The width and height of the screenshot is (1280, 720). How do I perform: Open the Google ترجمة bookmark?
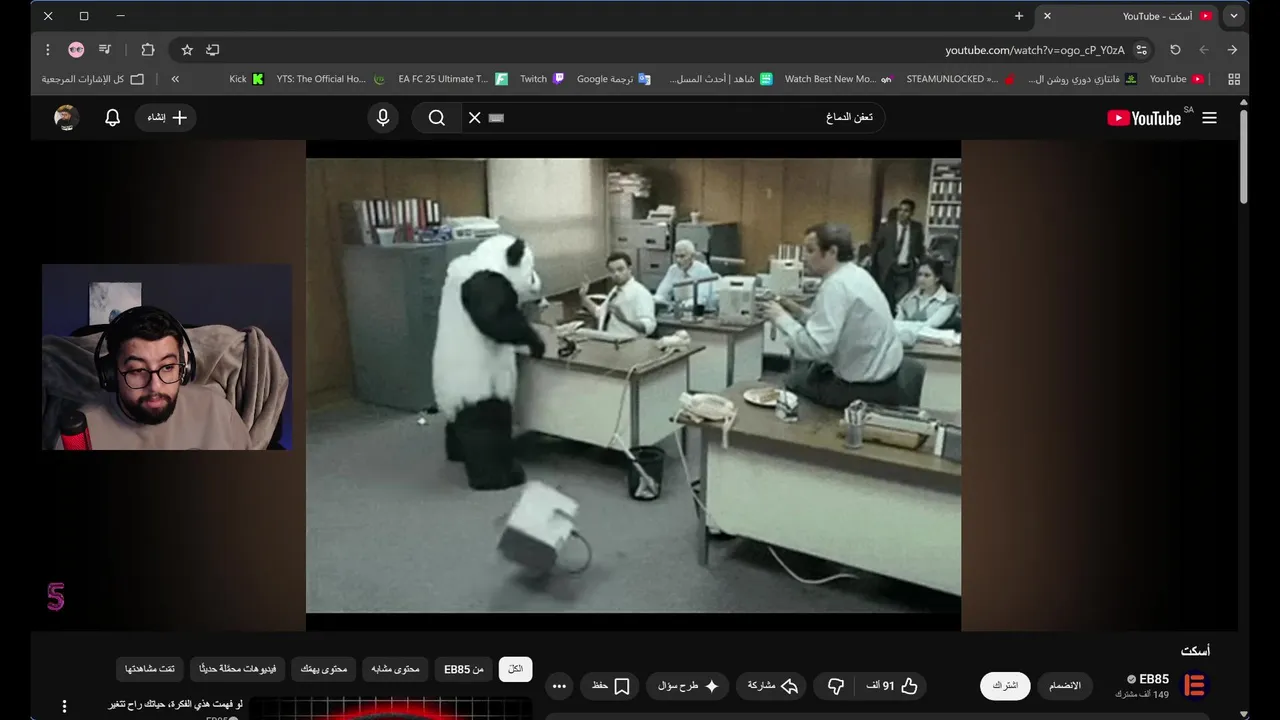point(614,79)
